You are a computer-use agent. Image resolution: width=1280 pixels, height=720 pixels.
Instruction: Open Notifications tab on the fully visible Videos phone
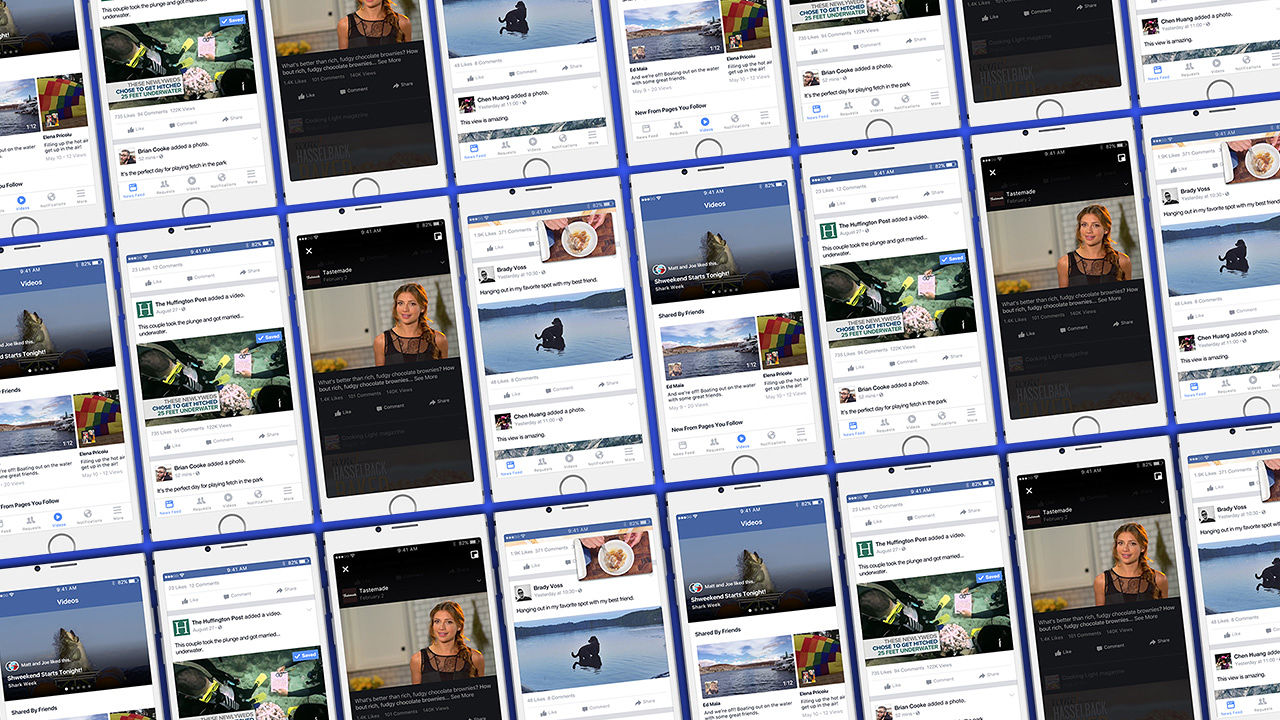772,437
